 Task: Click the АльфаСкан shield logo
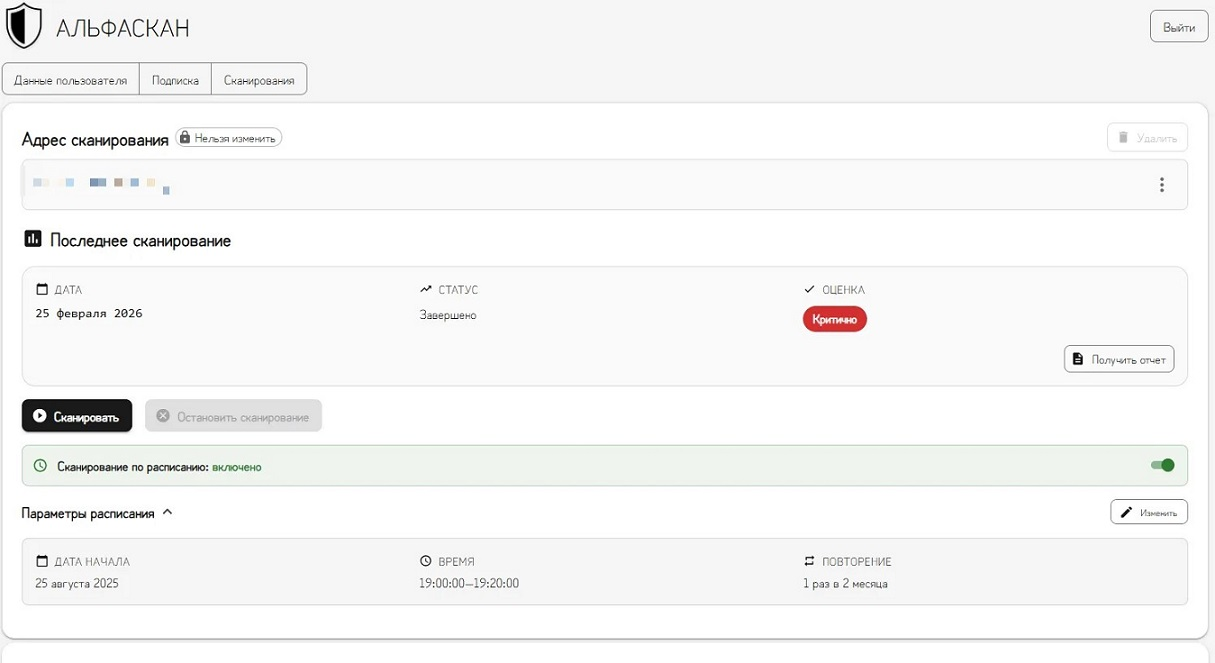(24, 27)
